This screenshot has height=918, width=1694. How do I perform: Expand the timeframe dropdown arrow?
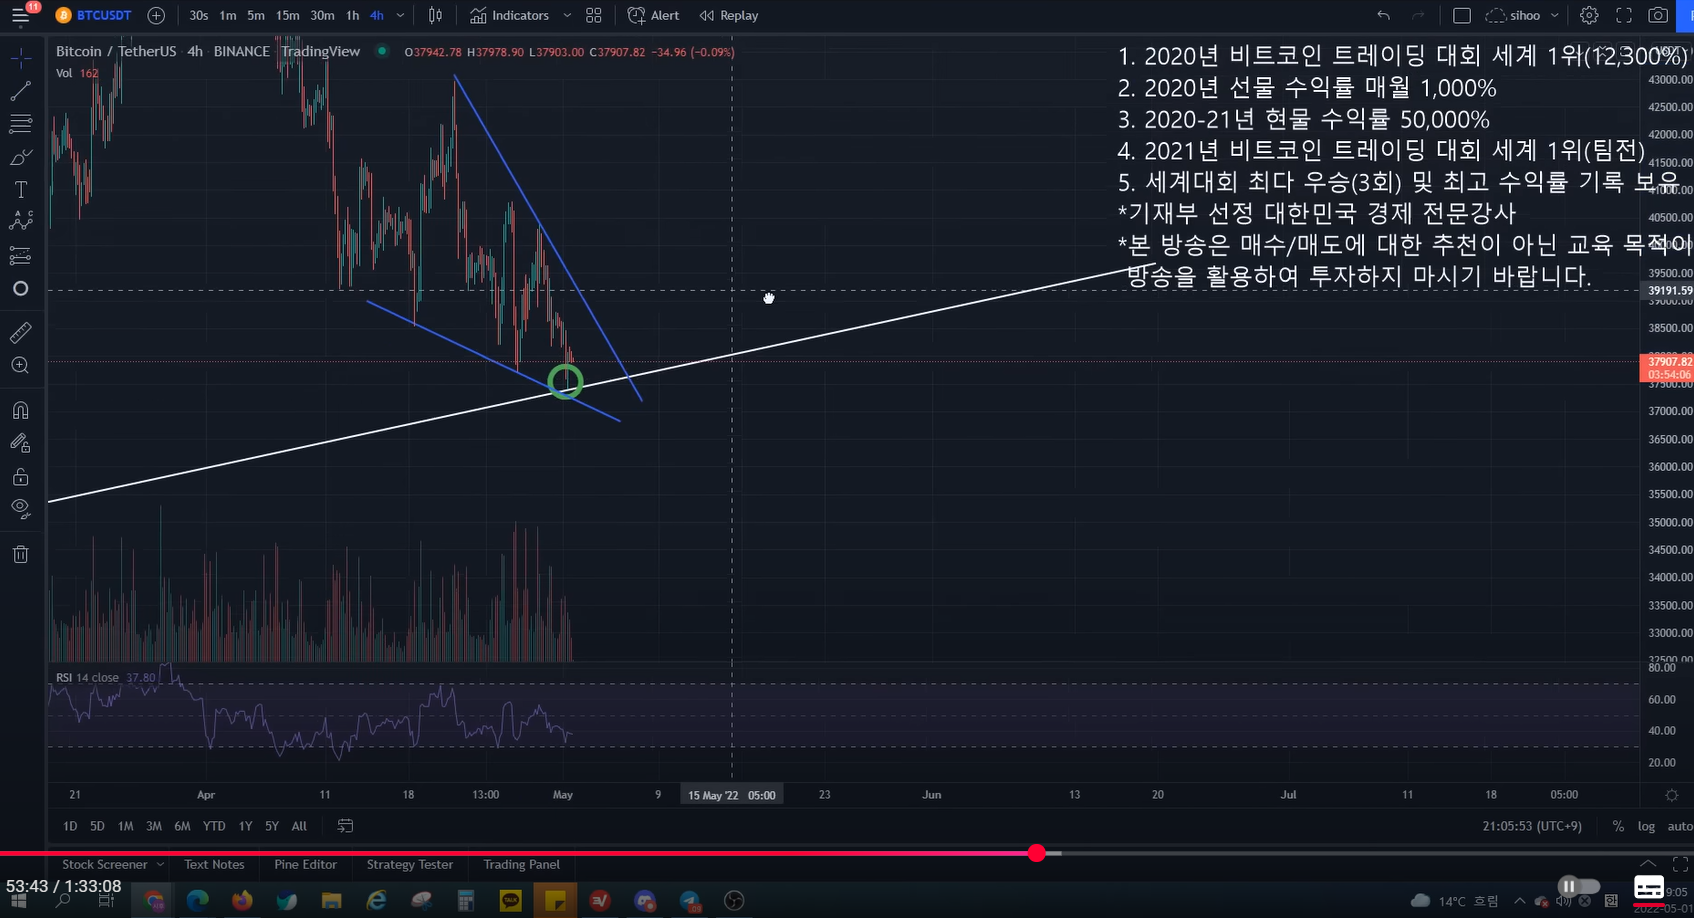point(401,16)
